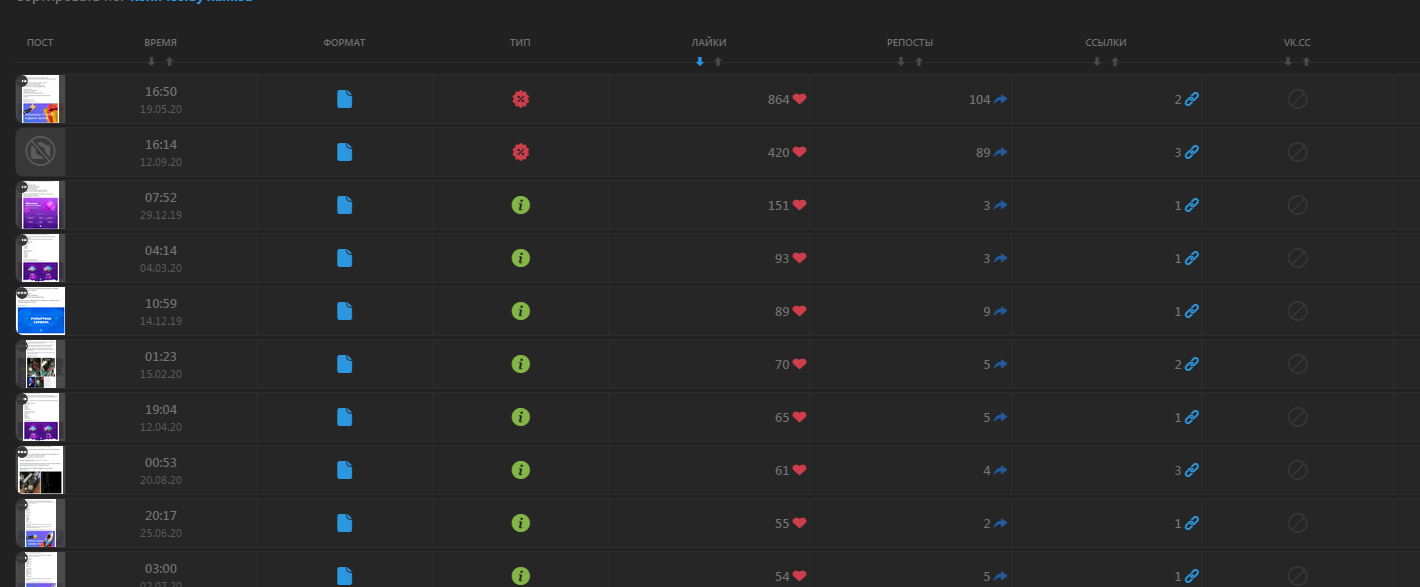1420x587 pixels.
Task: Sort Ссылки column ascending arrow
Action: [x=1115, y=62]
